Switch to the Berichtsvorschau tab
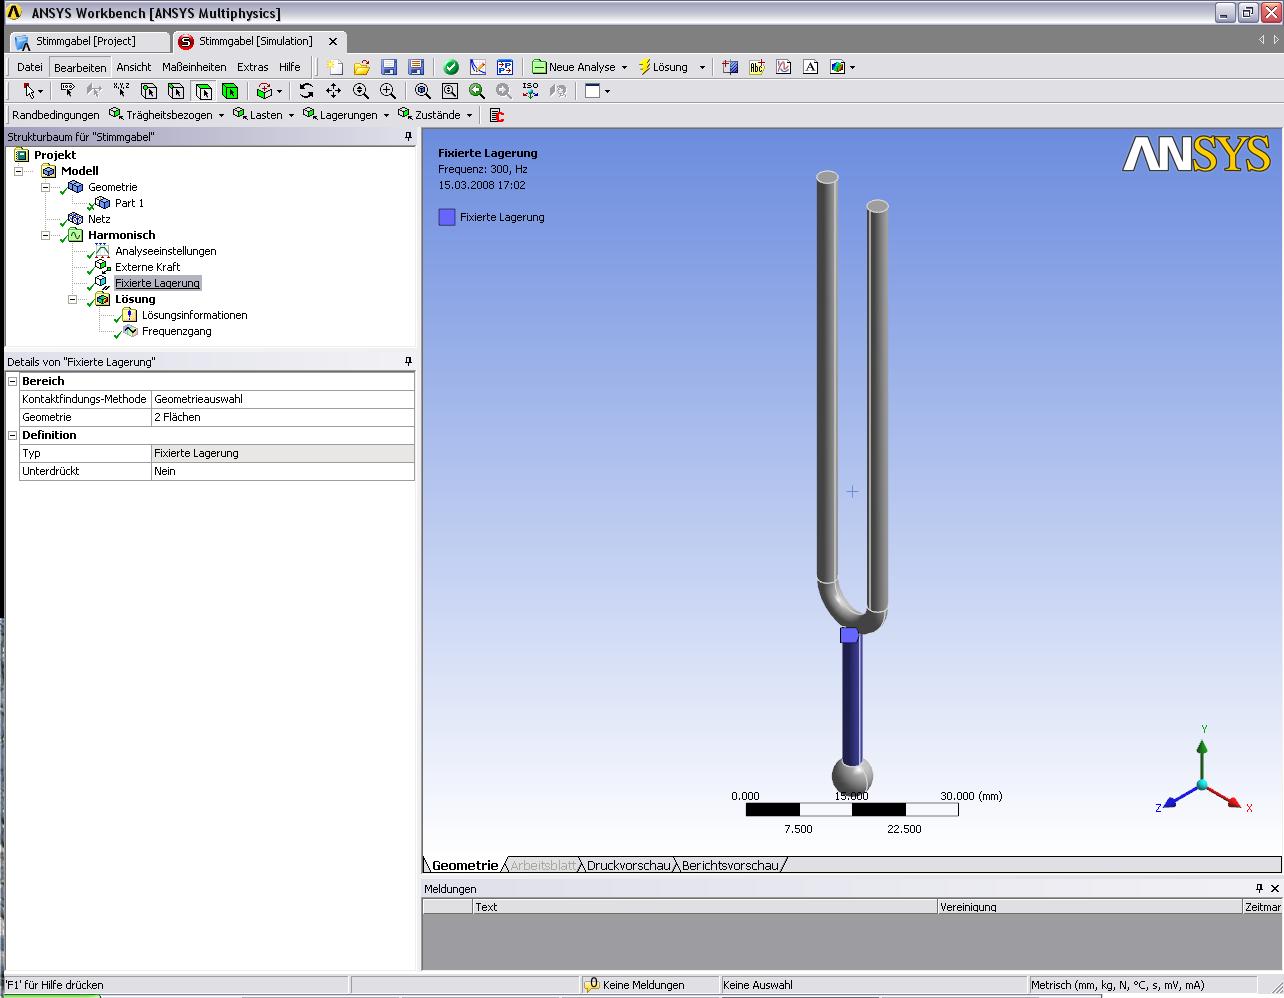 730,865
